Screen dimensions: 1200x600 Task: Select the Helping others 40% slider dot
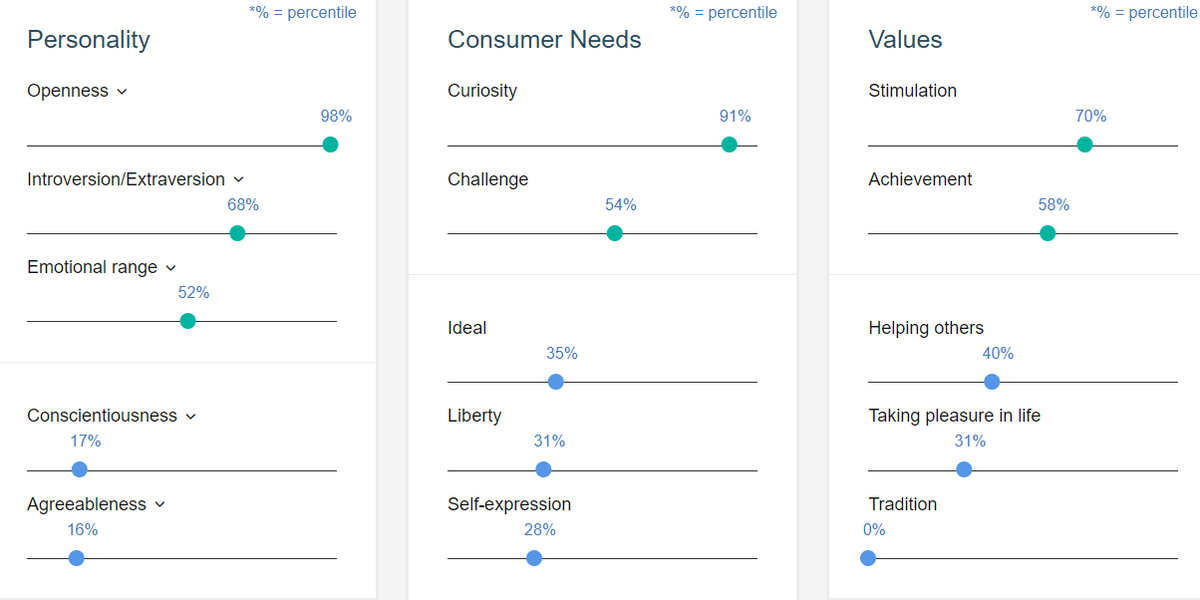(x=992, y=381)
